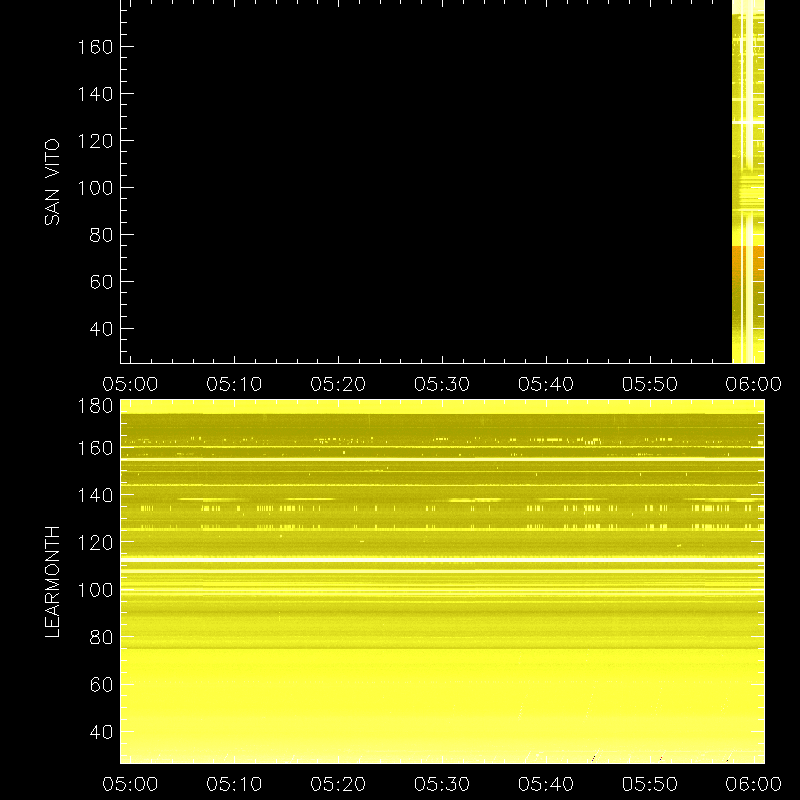
Task: Select the 40 tick label on San Vito axis
Action: click(101, 329)
